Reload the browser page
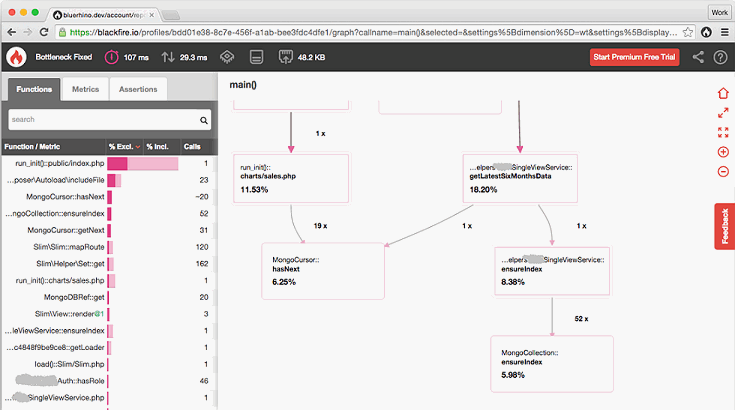The width and height of the screenshot is (735, 410). [44, 32]
